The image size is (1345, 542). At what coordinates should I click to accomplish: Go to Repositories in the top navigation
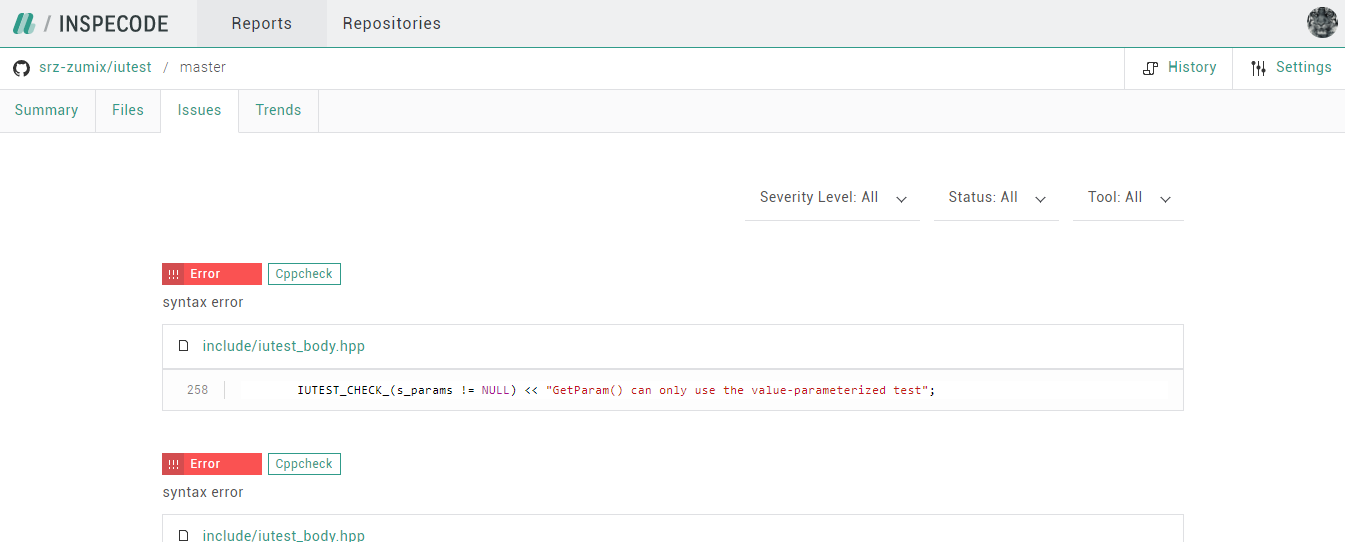[x=391, y=23]
